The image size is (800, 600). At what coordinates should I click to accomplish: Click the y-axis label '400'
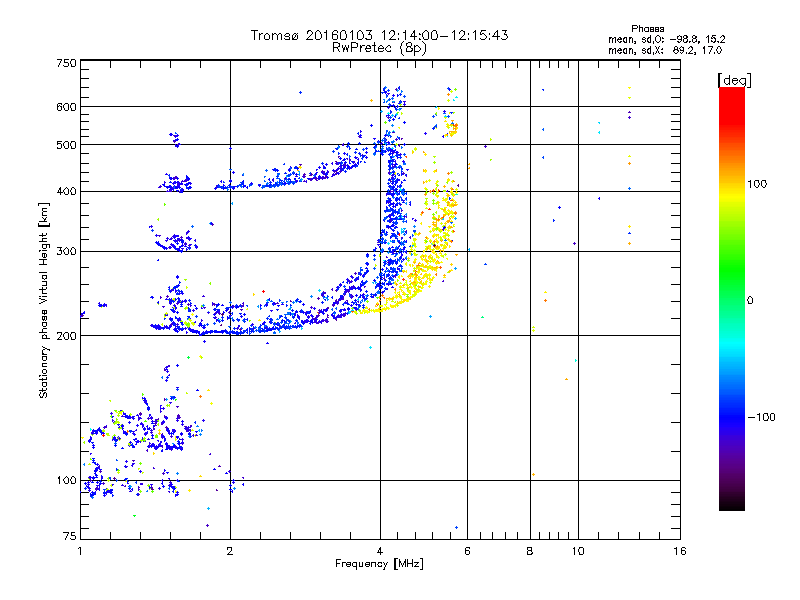tap(66, 191)
